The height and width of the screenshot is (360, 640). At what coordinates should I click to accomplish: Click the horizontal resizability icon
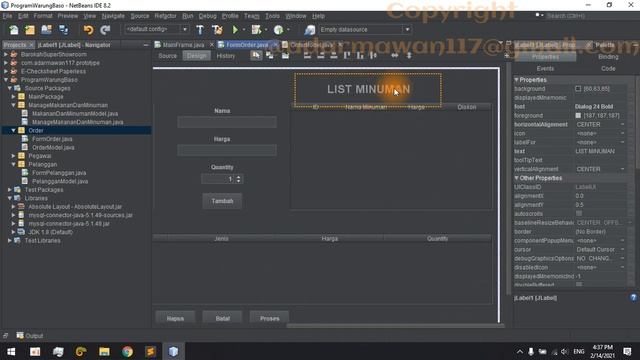[394, 56]
